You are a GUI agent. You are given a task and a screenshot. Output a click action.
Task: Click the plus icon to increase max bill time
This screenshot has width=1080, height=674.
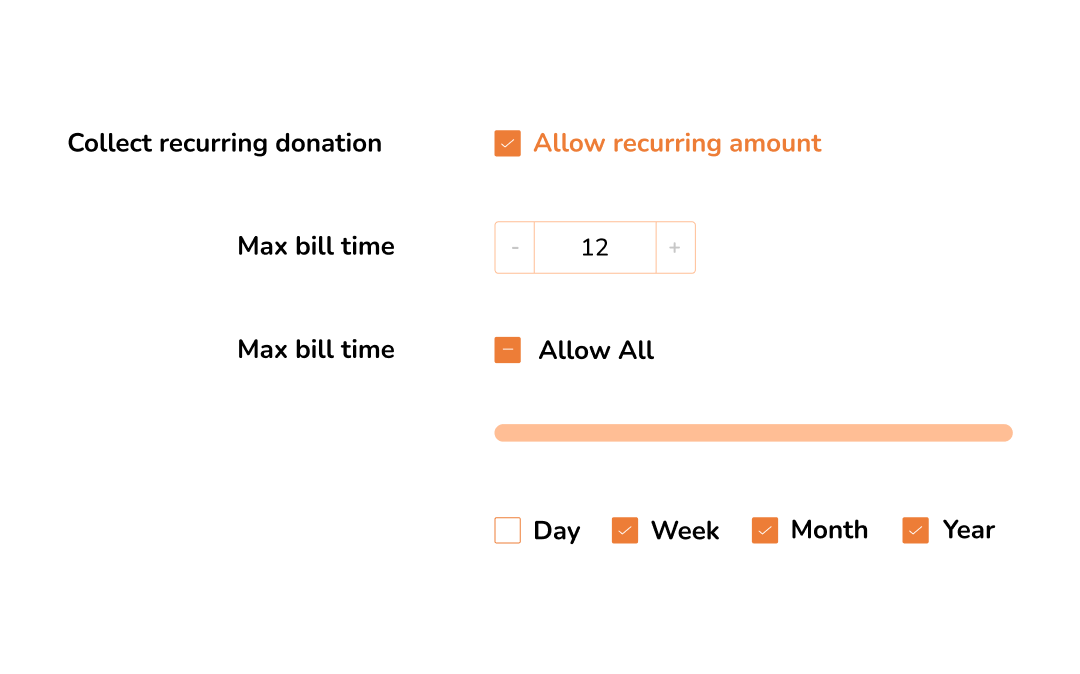[x=675, y=247]
